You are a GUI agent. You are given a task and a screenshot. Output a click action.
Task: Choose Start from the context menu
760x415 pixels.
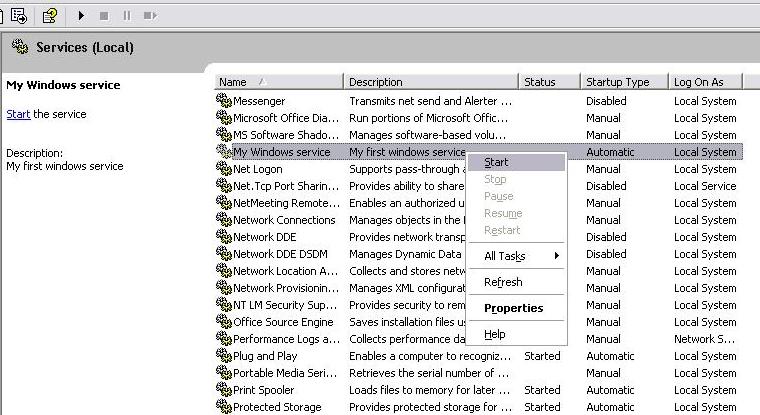517,162
